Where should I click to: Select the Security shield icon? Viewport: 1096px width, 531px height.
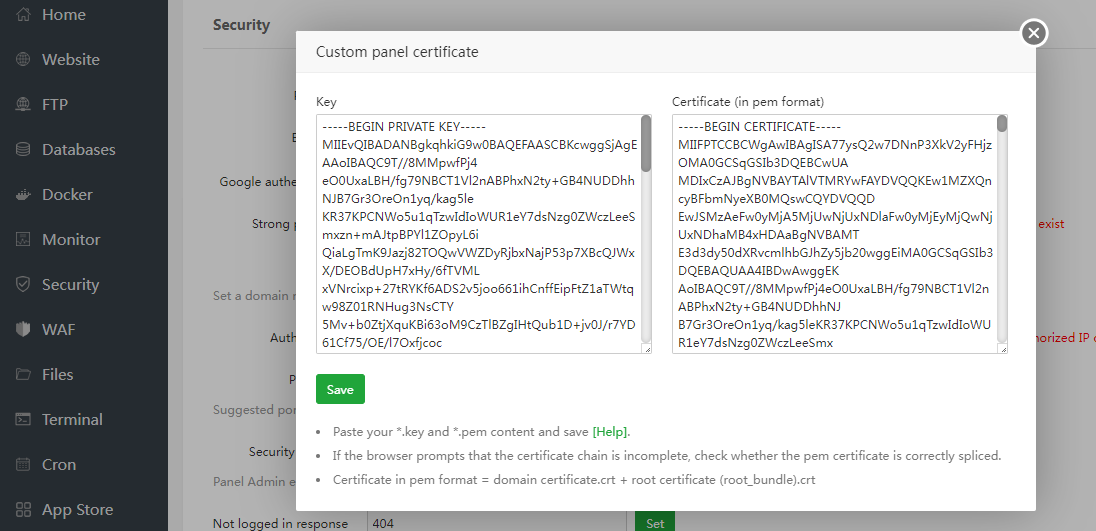point(24,285)
